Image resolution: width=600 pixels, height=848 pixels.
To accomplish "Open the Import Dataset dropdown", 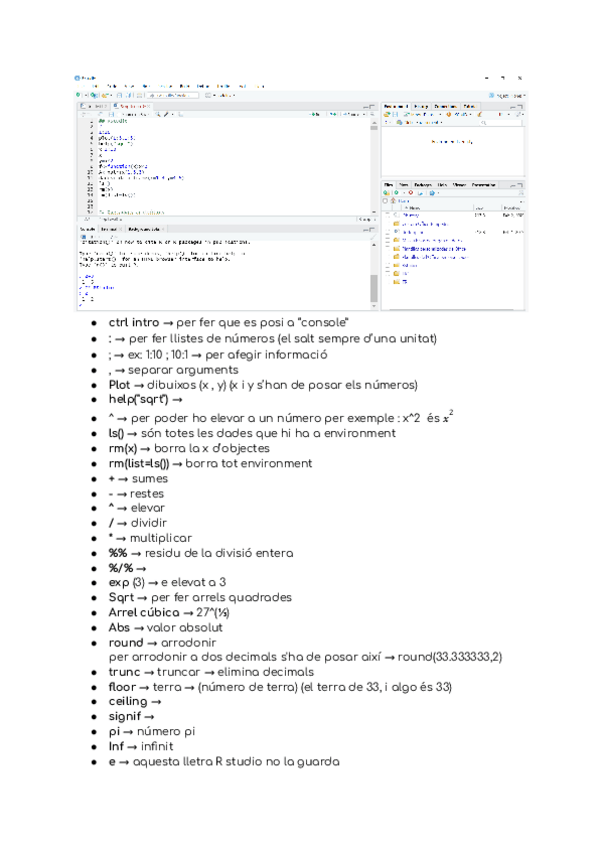I will (425, 115).
